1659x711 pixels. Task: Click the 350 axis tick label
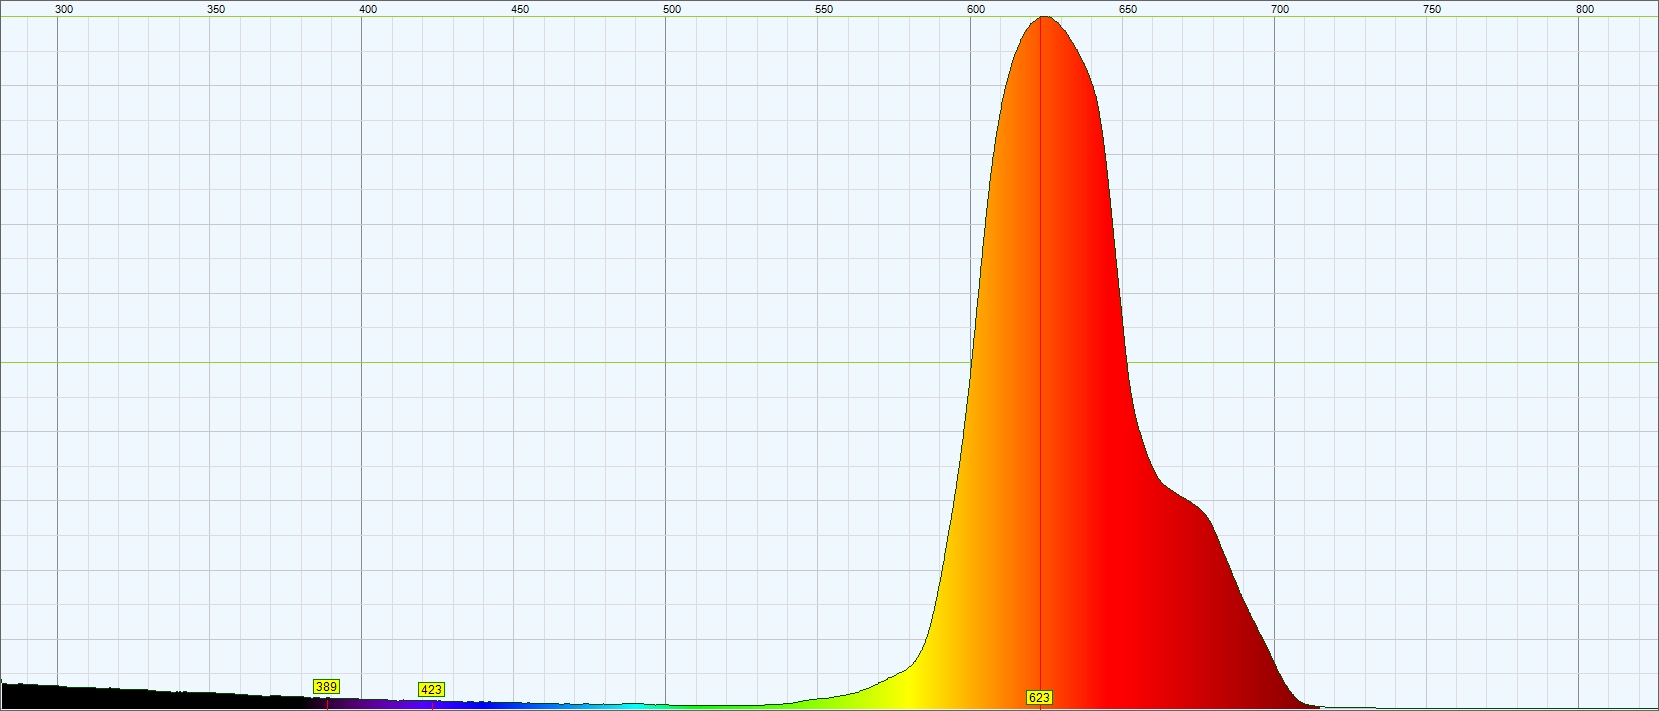tap(216, 9)
